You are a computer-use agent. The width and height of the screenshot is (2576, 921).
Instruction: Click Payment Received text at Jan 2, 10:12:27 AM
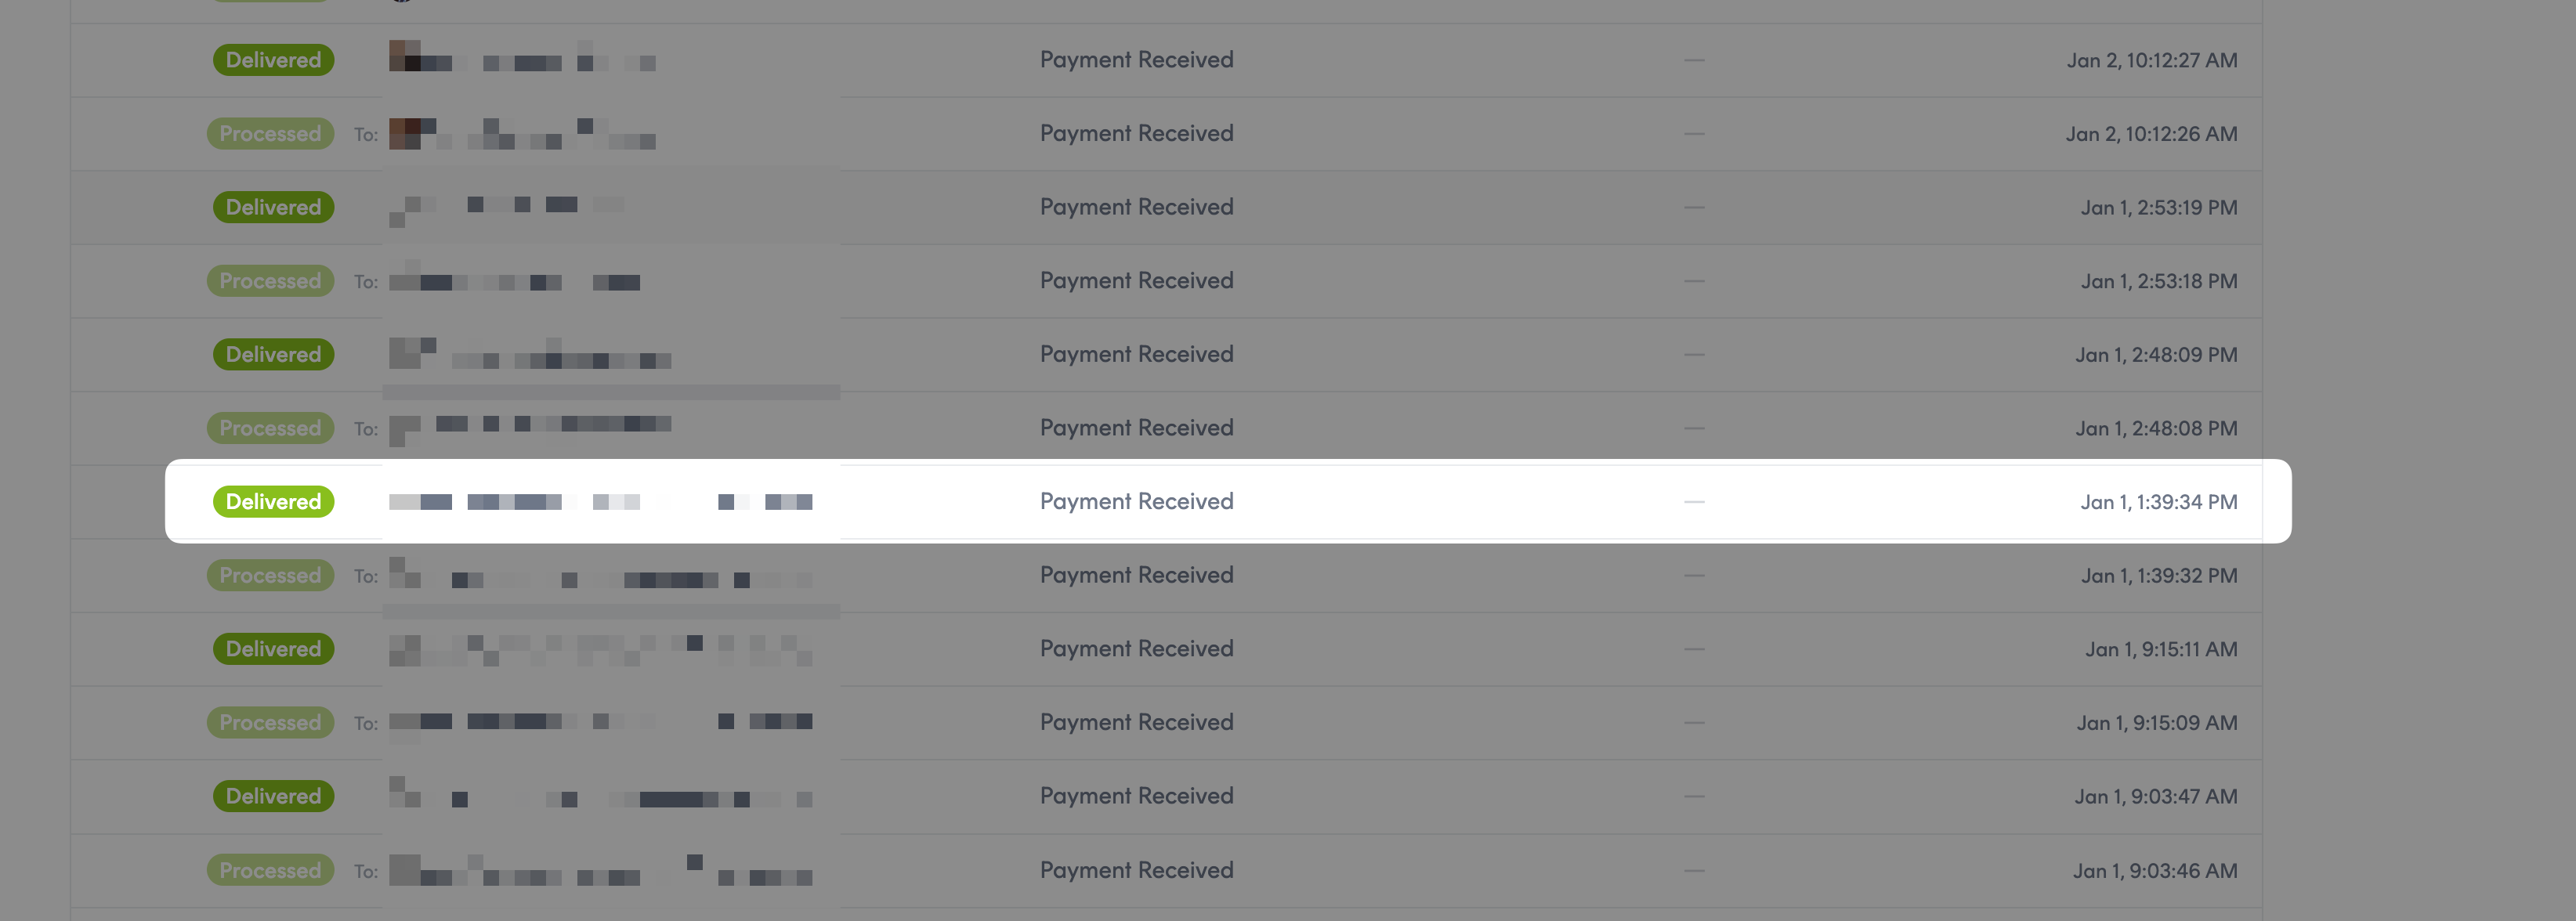(x=1136, y=60)
